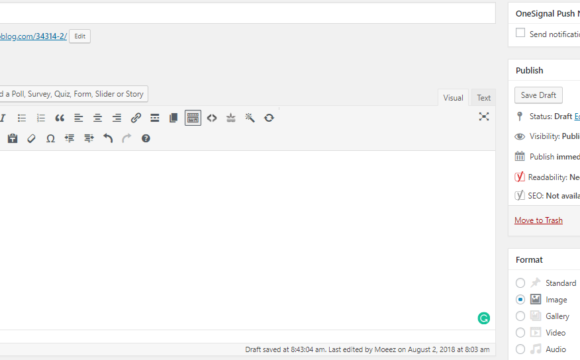Image resolution: width=580 pixels, height=360 pixels.
Task: Select the Standard post format
Action: pos(520,283)
